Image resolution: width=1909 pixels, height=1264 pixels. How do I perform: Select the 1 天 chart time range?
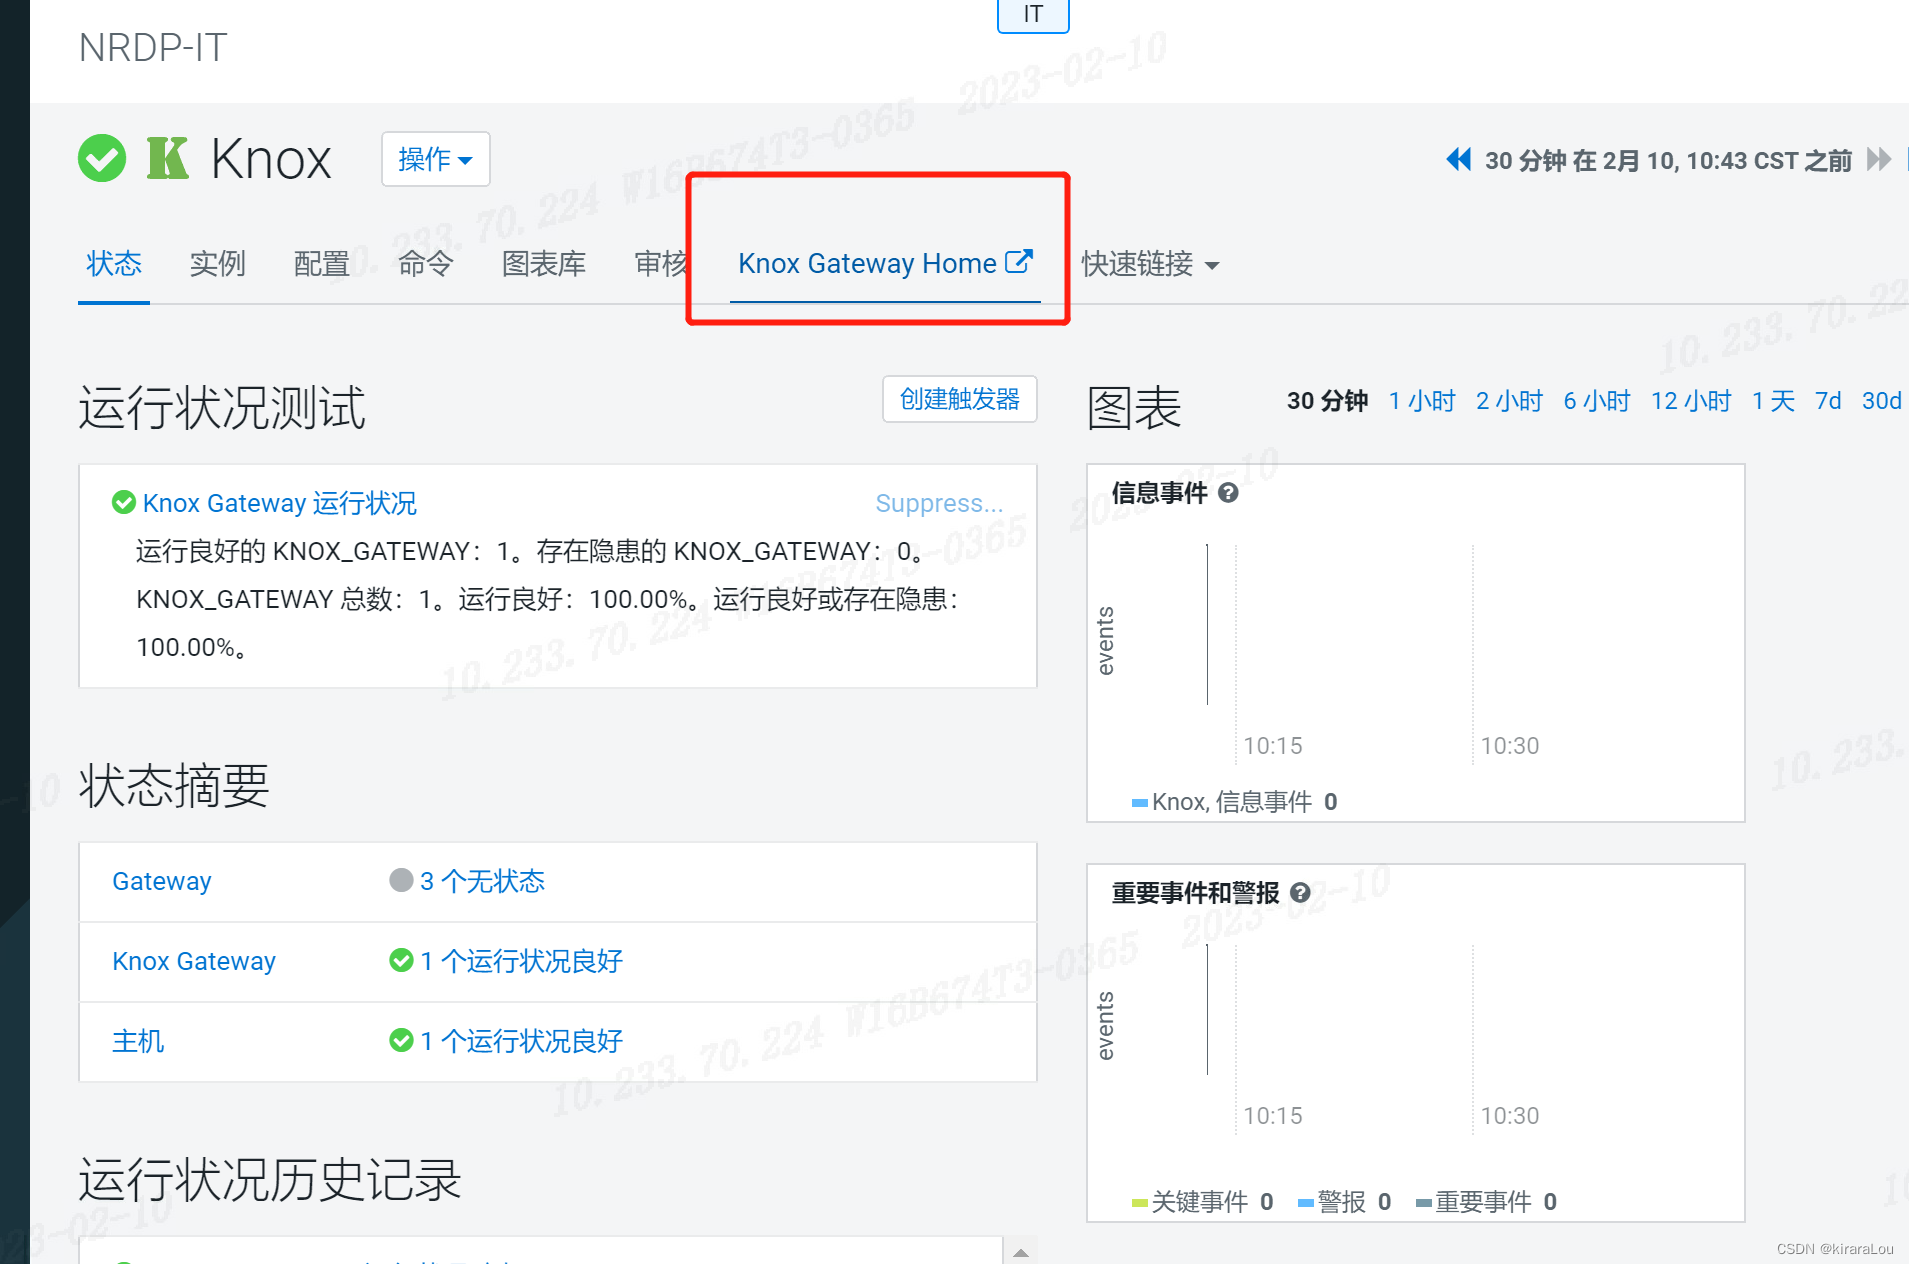pyautogui.click(x=1773, y=401)
